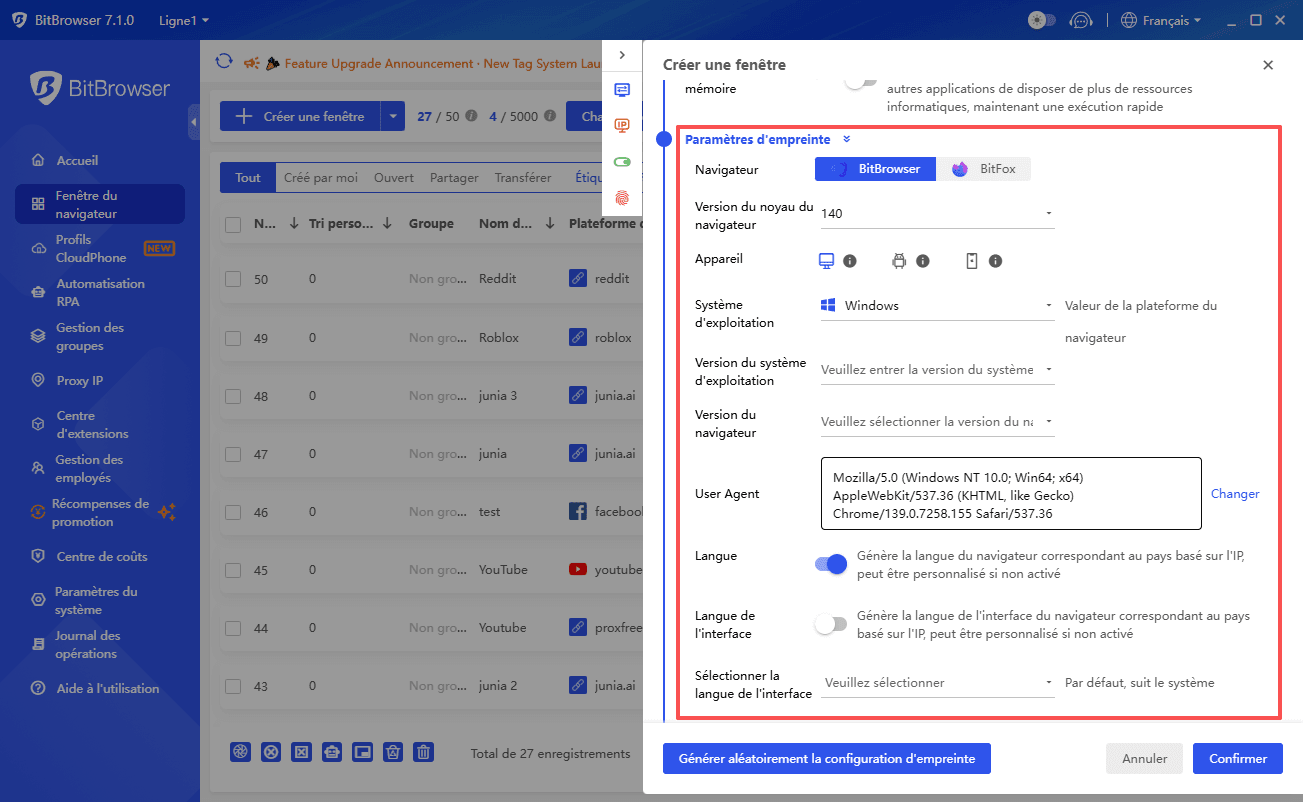Click the headset support icon in the title bar
The height and width of the screenshot is (802, 1303).
(x=1081, y=19)
